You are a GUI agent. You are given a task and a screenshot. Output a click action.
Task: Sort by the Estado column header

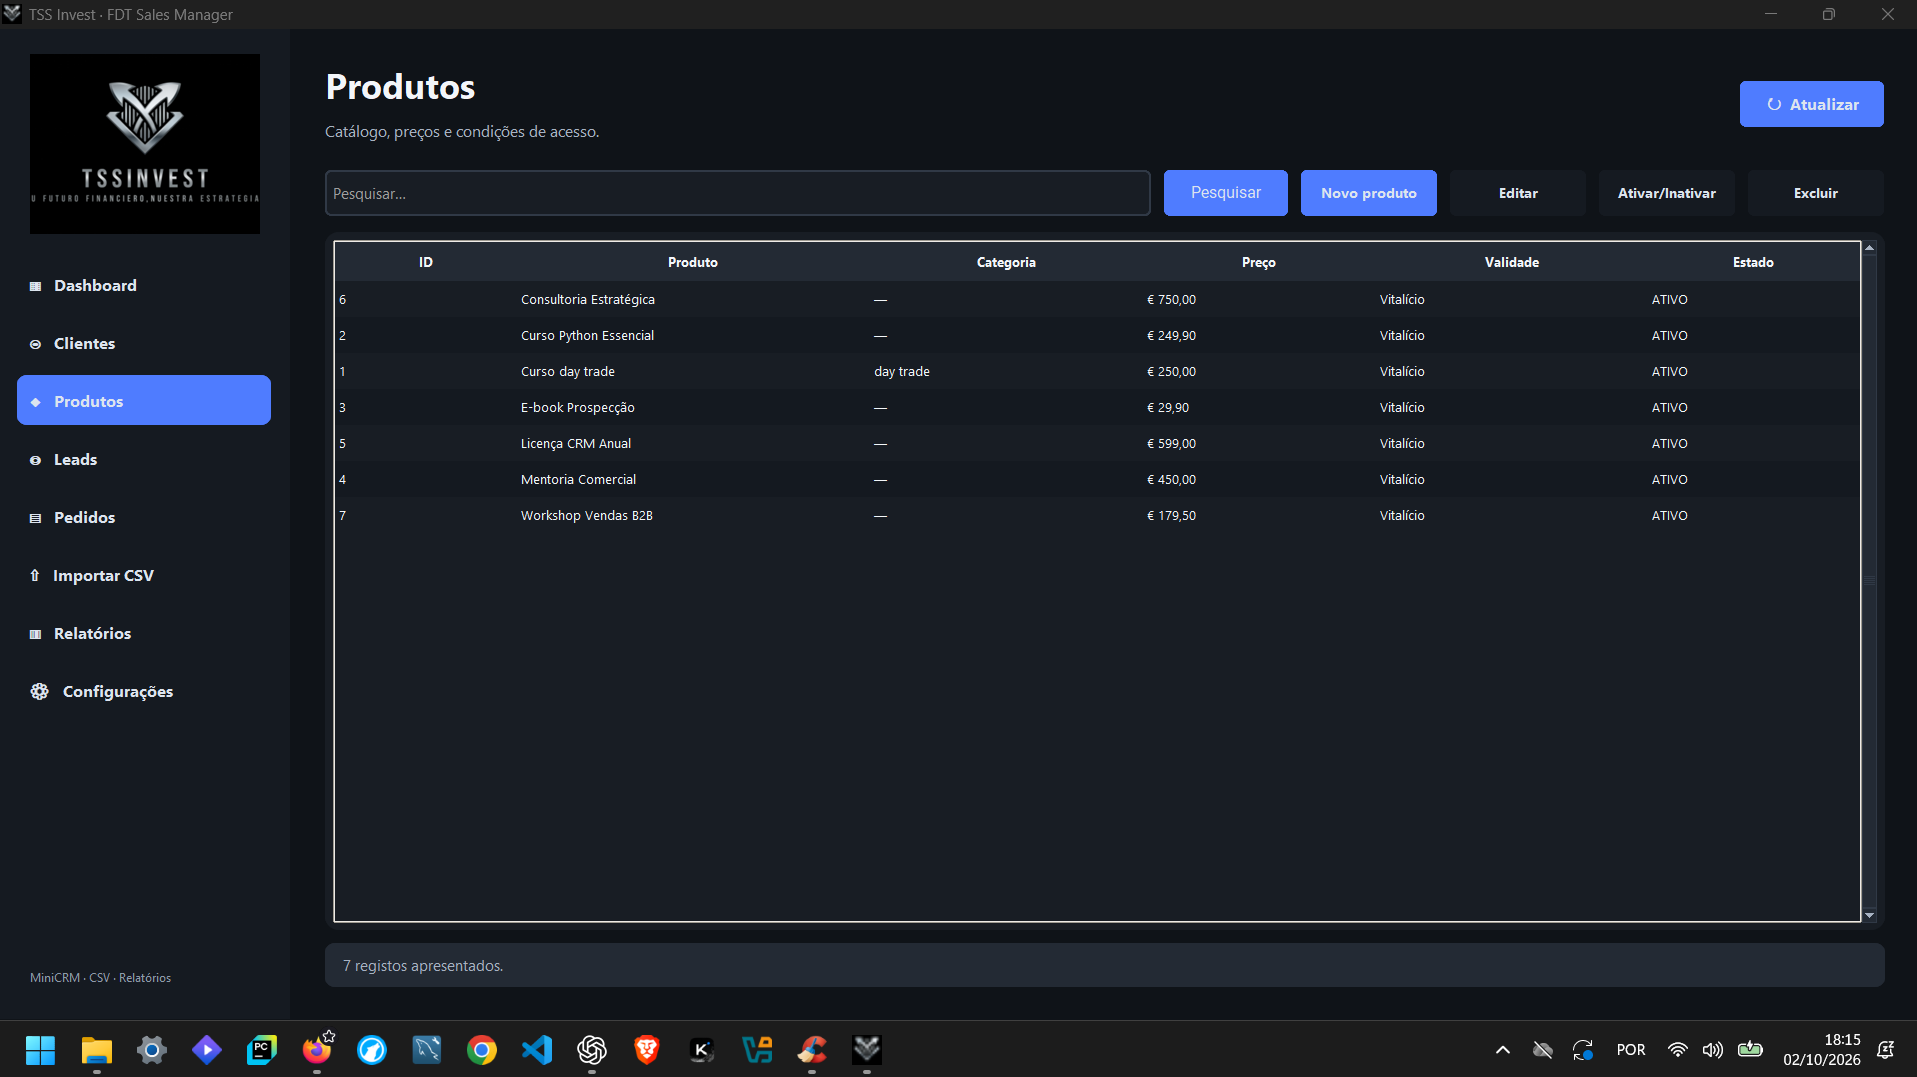(x=1753, y=262)
